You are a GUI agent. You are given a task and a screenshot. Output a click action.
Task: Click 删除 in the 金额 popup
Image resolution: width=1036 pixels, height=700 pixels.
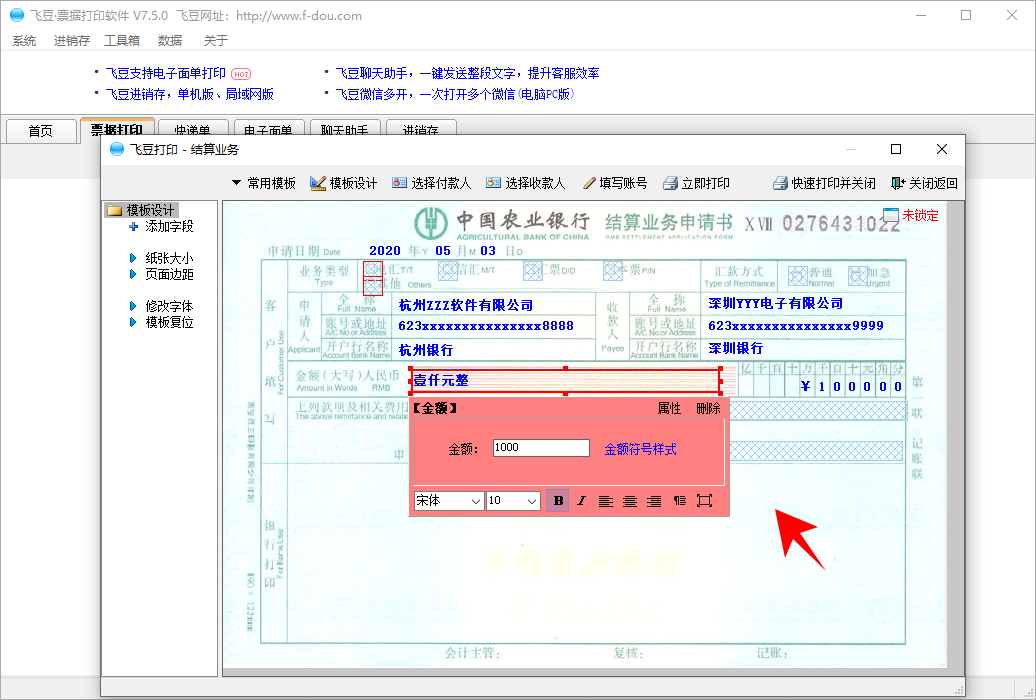coord(708,408)
